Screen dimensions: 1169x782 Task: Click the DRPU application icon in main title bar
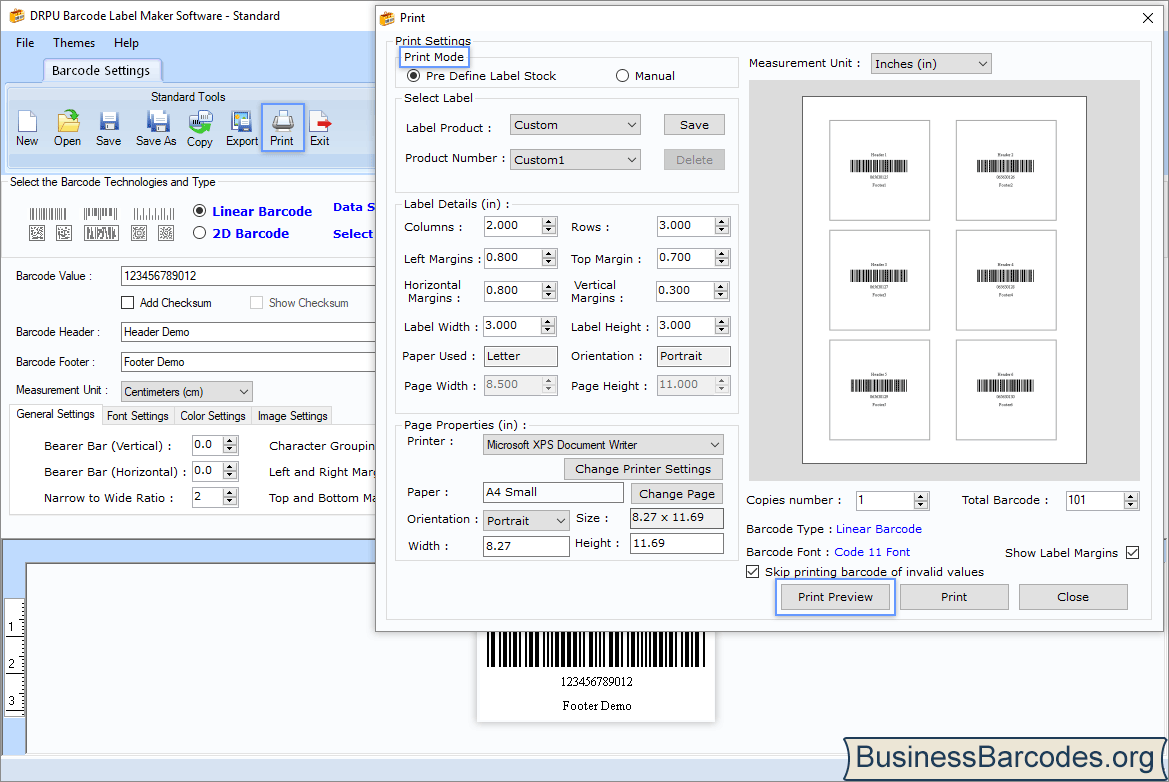(16, 16)
